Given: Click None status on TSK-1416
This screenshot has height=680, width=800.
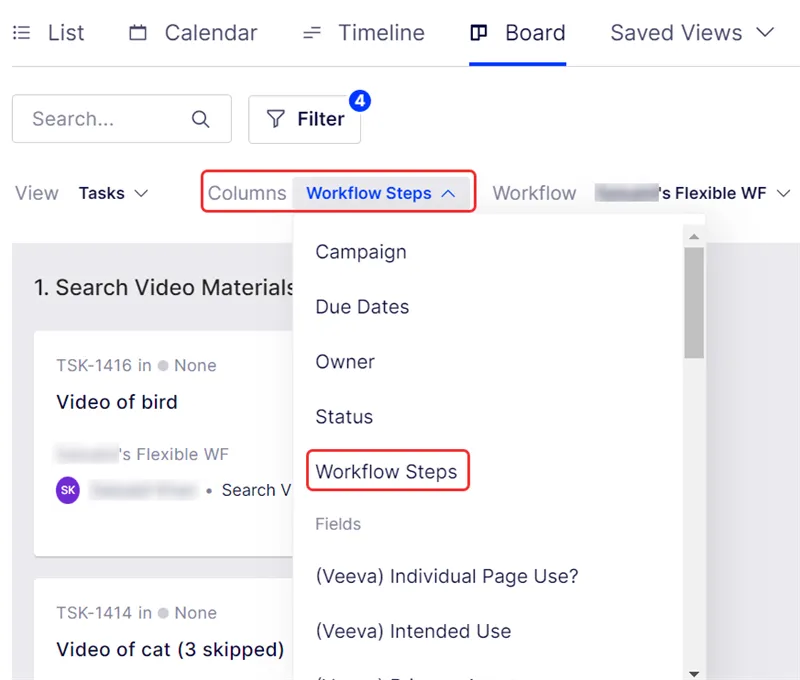Looking at the screenshot, I should [x=187, y=366].
